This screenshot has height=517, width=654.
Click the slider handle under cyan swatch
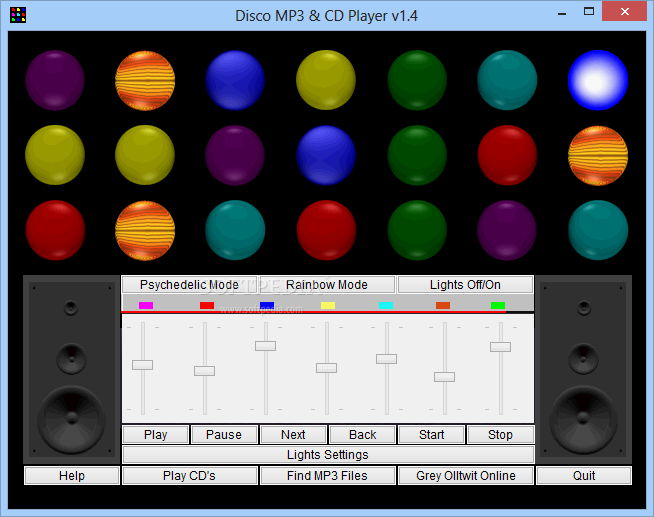[x=387, y=359]
